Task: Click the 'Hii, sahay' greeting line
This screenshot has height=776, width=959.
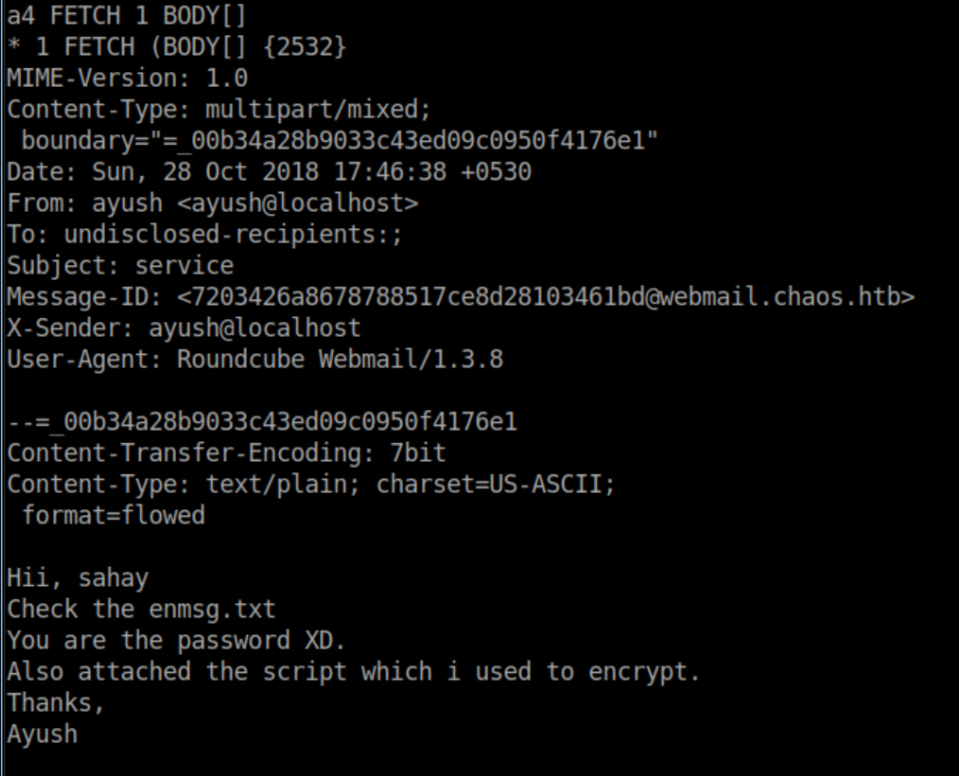Action: [78, 577]
